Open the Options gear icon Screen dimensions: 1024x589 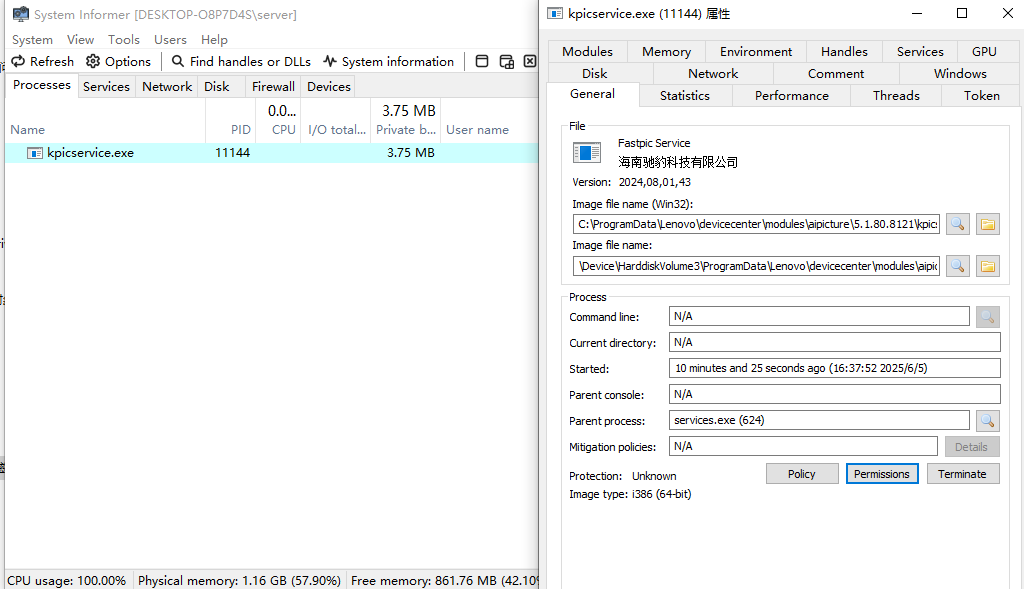[x=93, y=61]
